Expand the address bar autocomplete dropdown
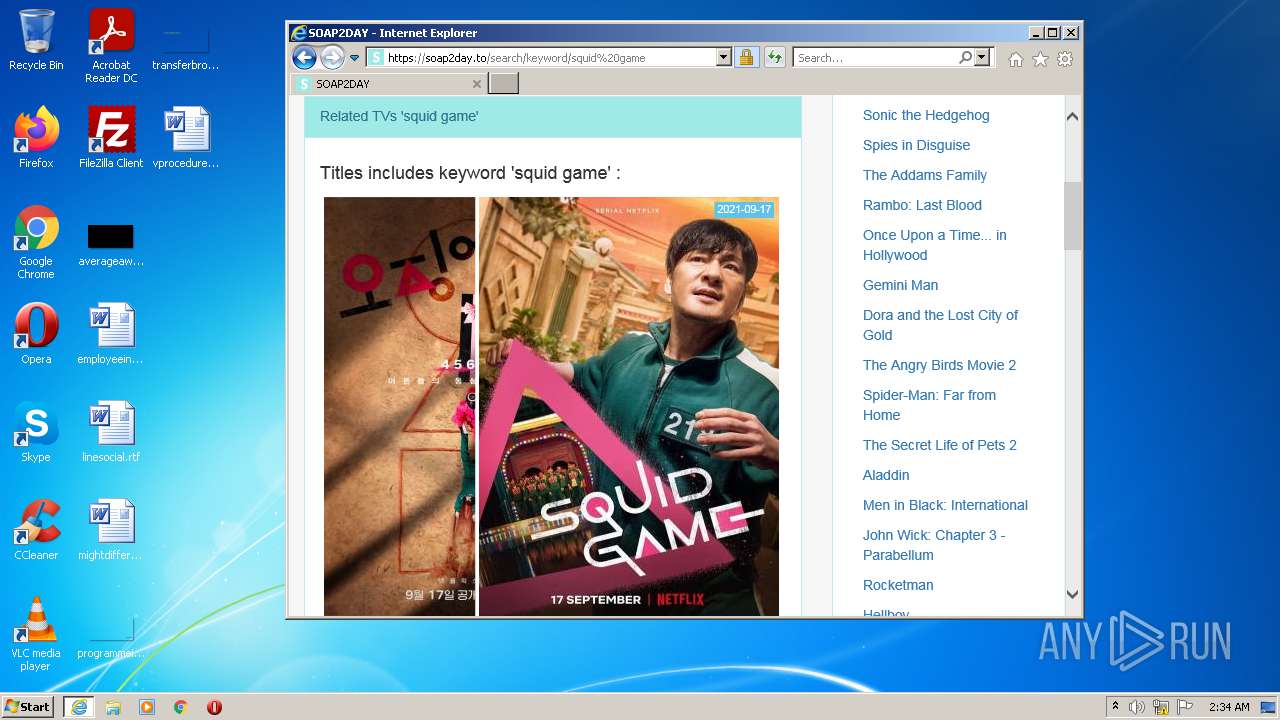This screenshot has height=720, width=1280. point(724,58)
